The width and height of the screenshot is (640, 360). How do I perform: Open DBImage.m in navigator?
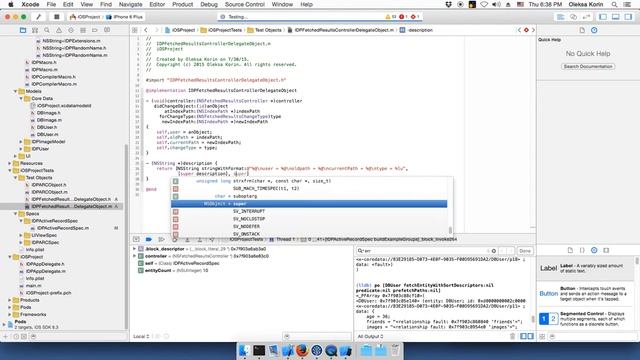[49, 120]
